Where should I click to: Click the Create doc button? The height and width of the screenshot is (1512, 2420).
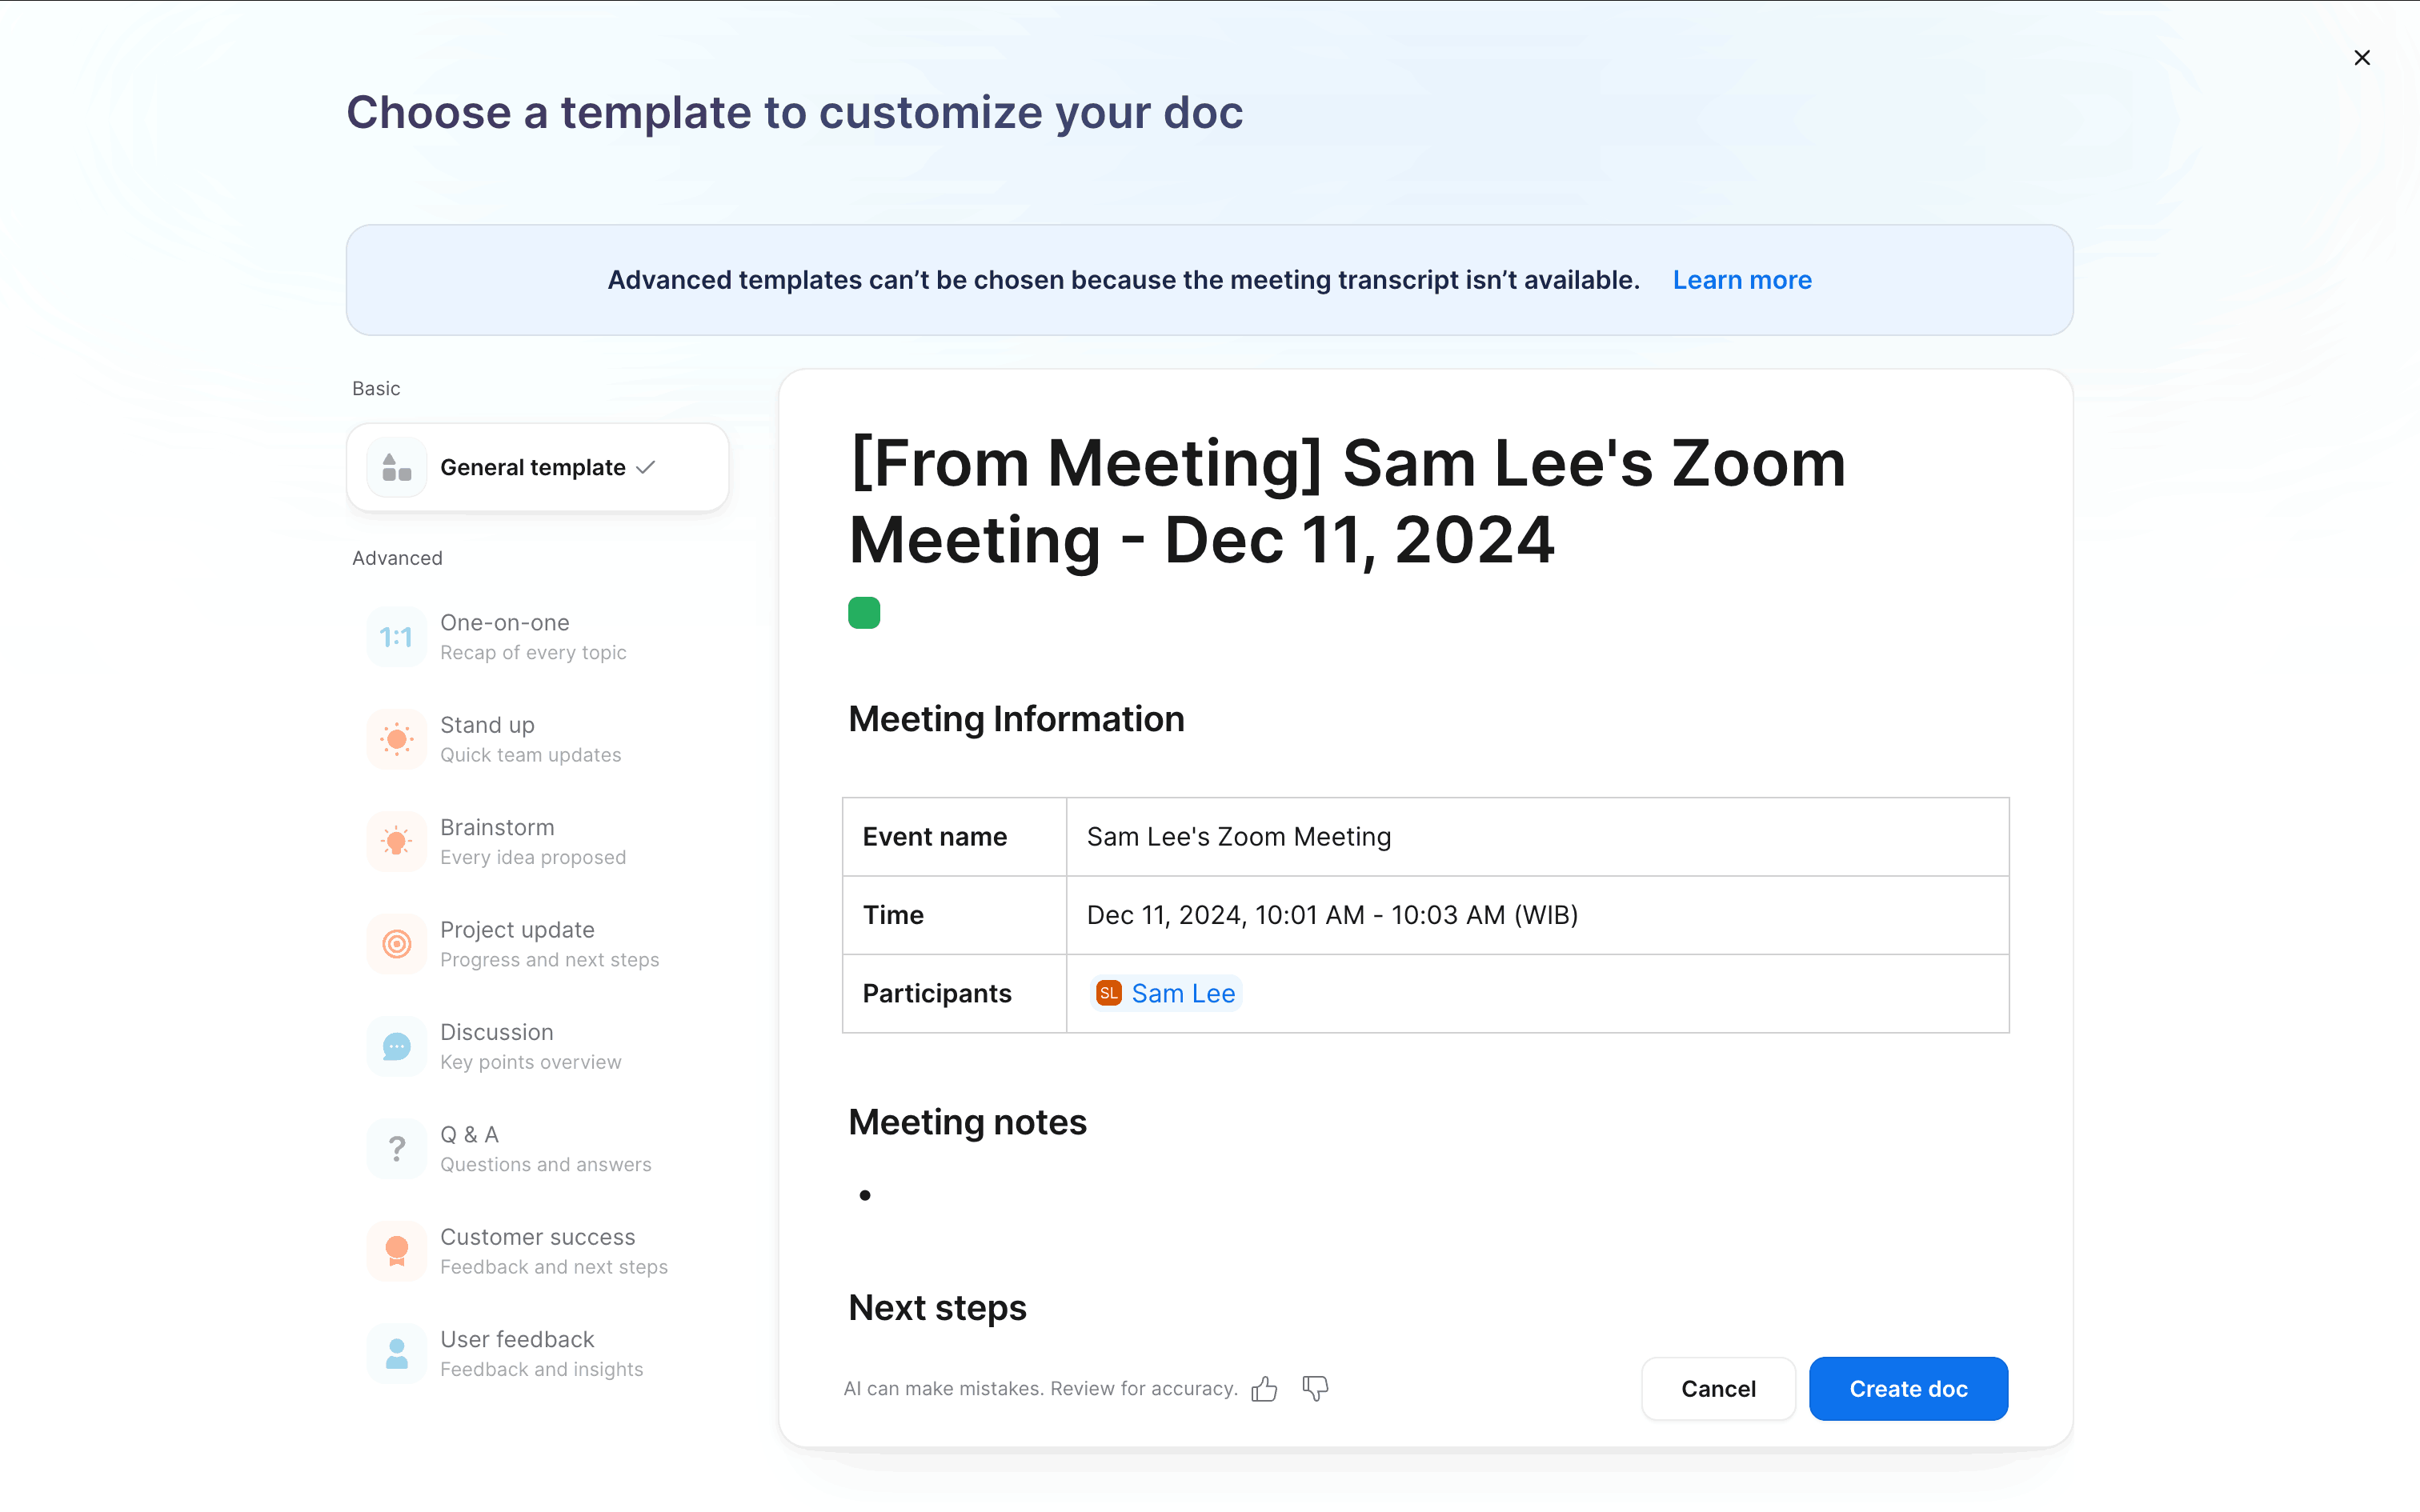(1908, 1388)
